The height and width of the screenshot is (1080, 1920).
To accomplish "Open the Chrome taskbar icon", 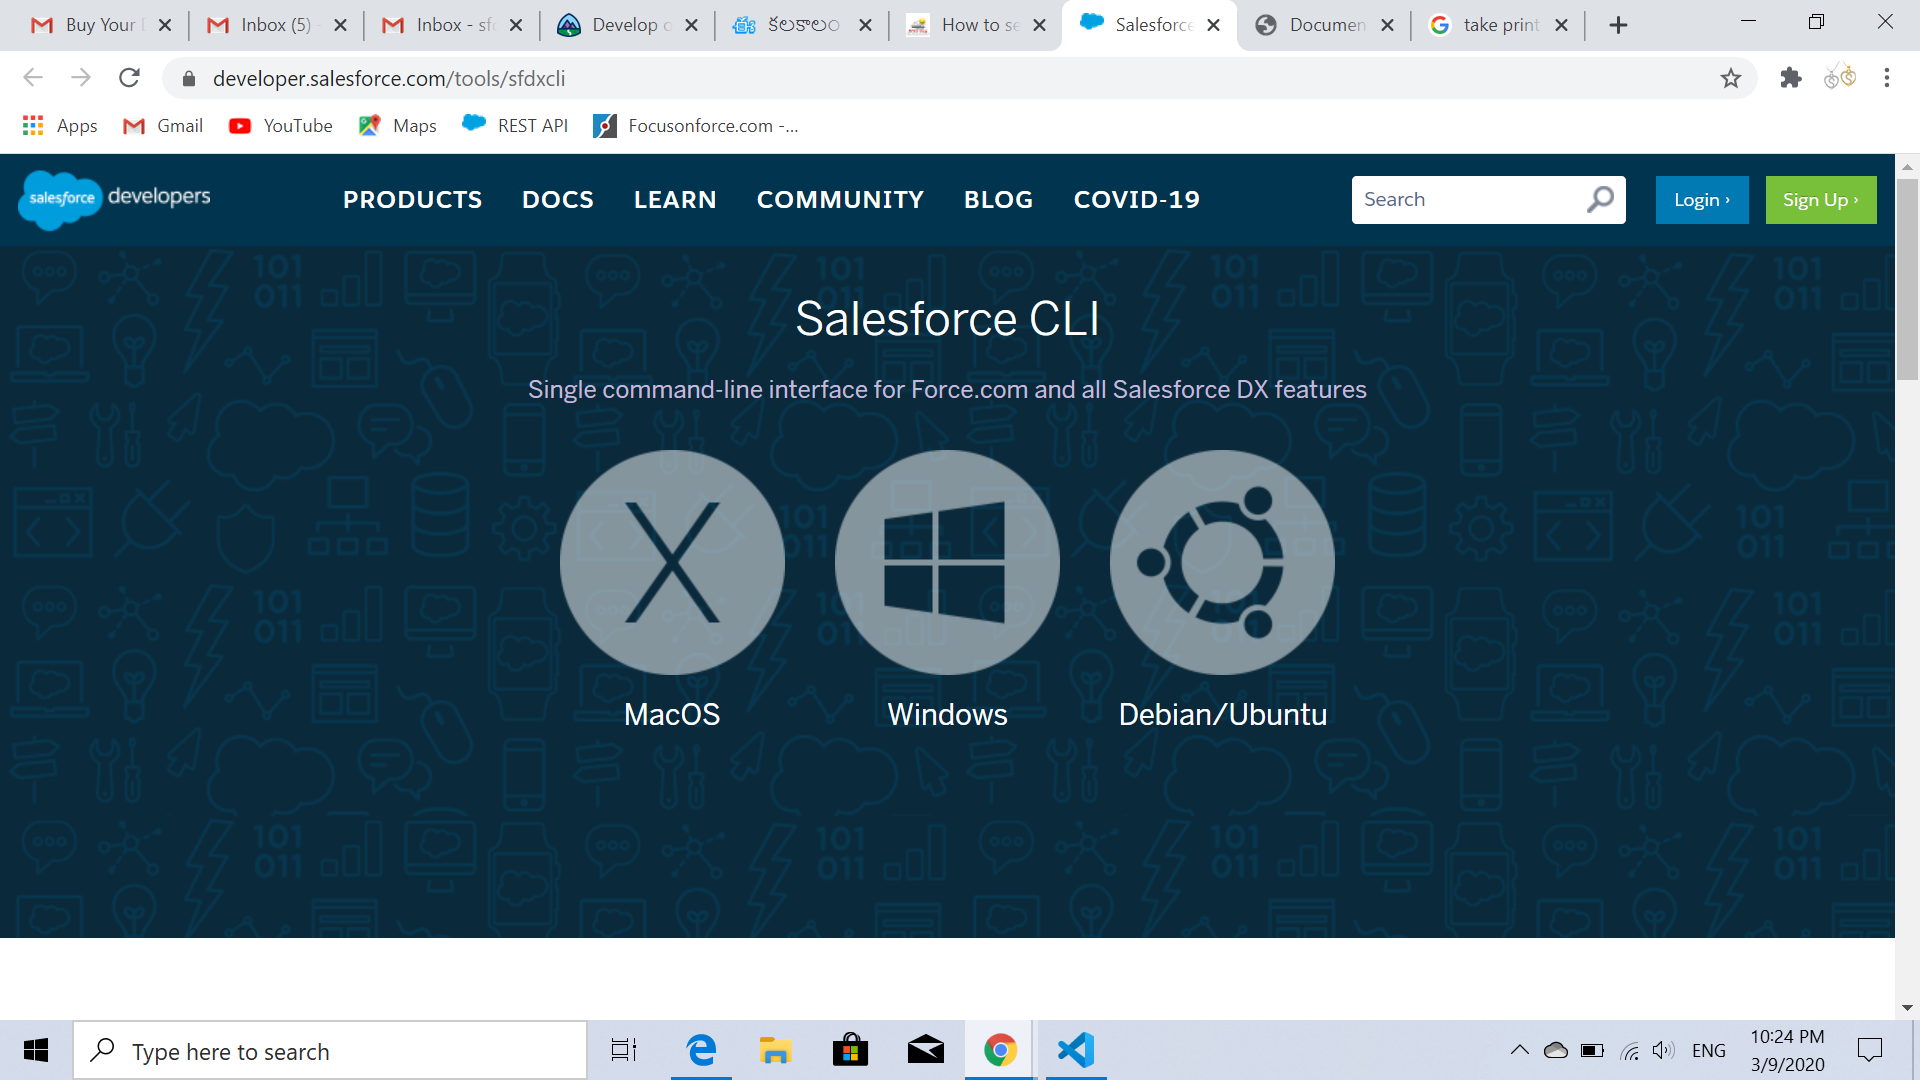I will (1000, 1050).
